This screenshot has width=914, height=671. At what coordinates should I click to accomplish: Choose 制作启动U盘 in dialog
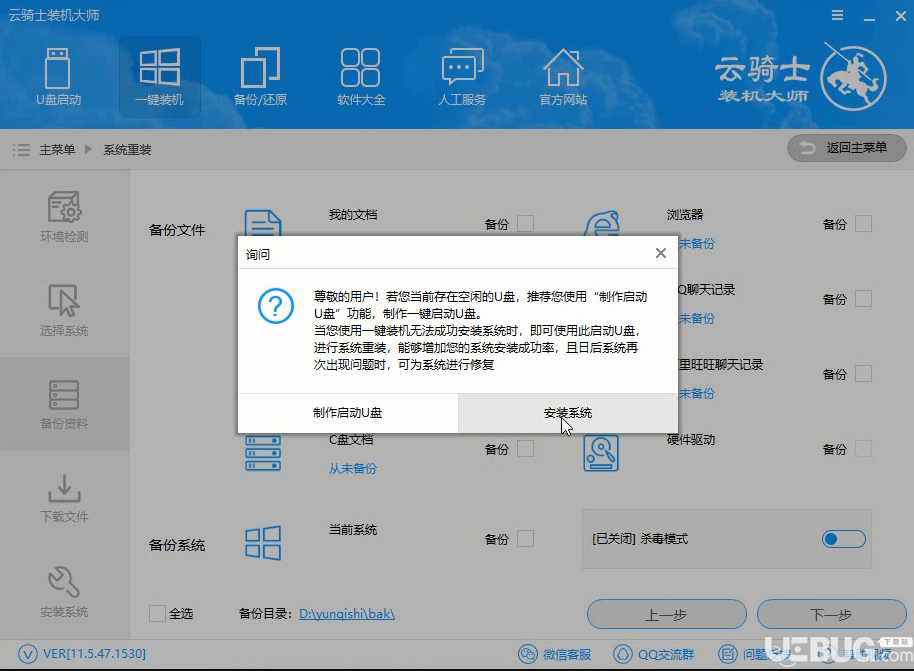pos(348,413)
